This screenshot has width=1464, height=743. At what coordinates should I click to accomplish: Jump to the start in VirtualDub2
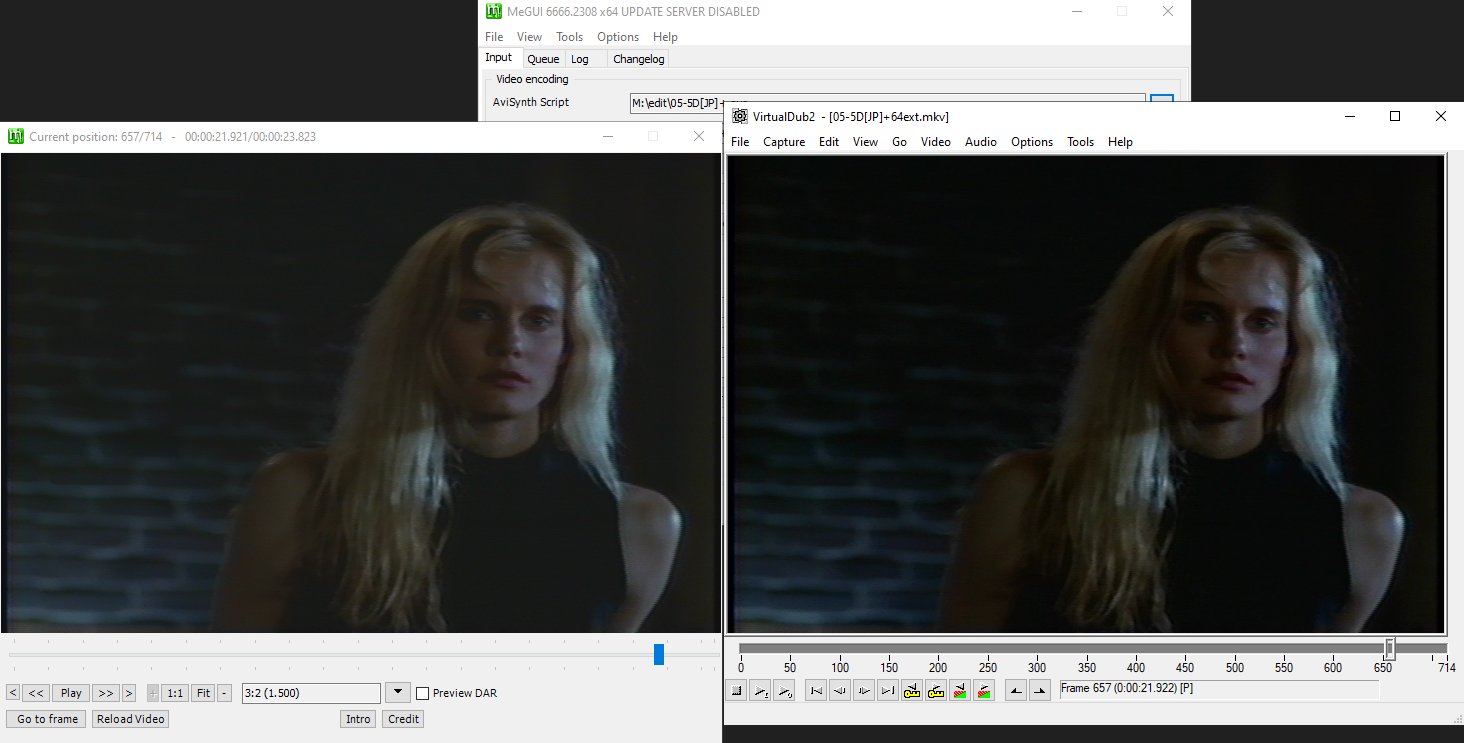pos(816,690)
